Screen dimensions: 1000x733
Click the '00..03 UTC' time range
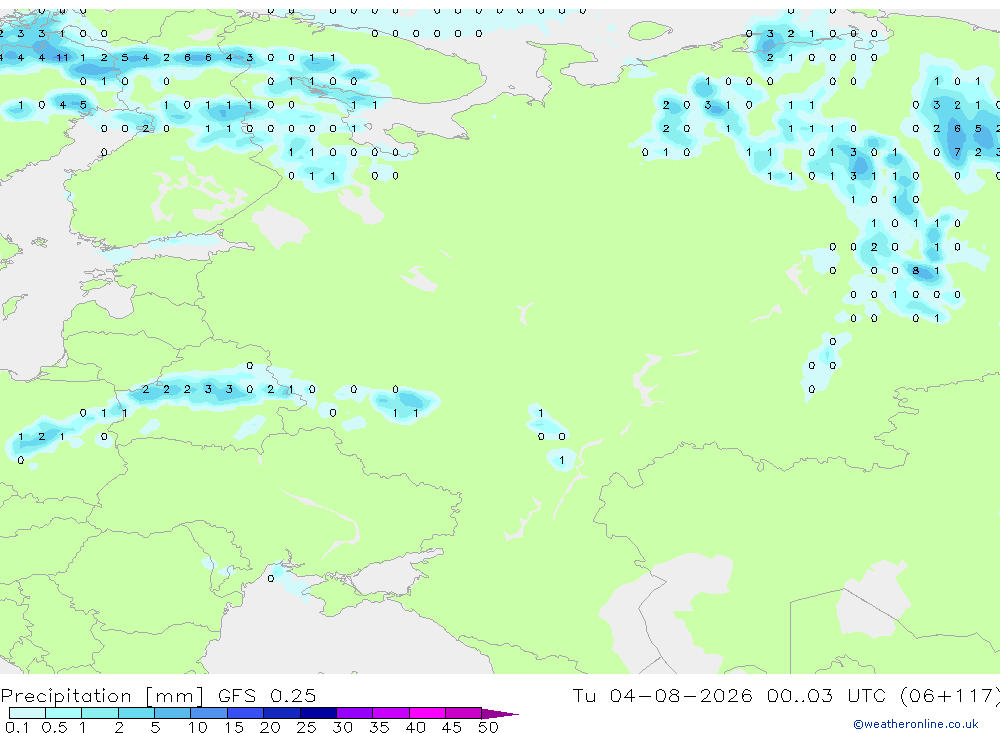(826, 695)
